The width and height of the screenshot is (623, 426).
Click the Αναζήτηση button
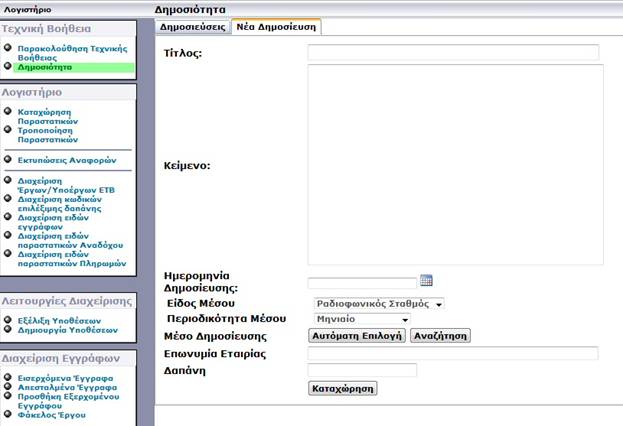click(x=440, y=336)
